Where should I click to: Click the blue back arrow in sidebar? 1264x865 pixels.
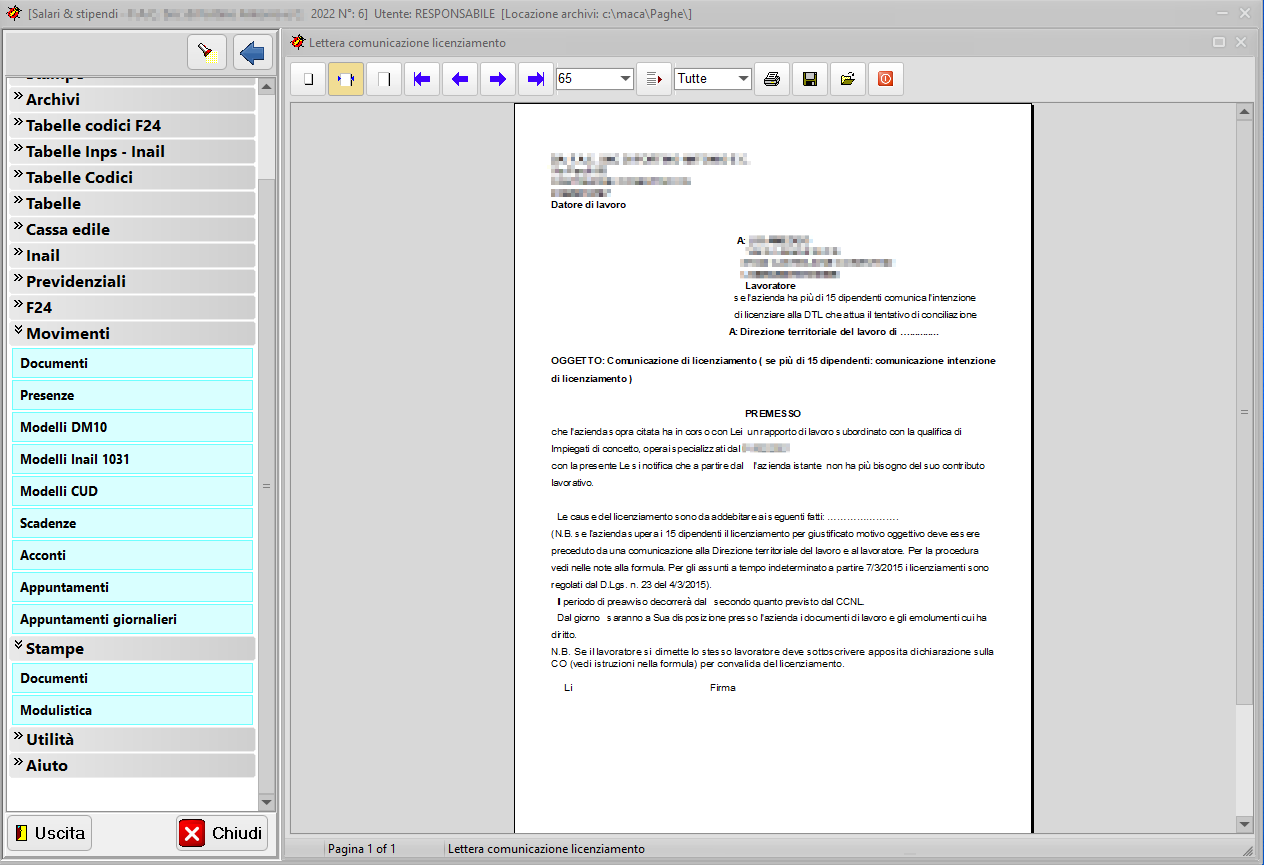coord(253,53)
